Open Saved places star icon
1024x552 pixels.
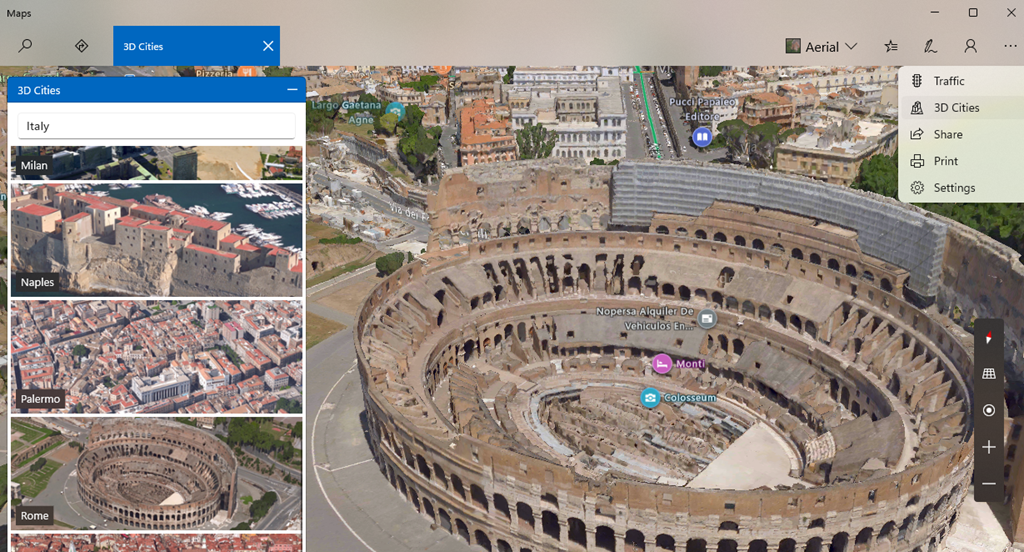(891, 46)
